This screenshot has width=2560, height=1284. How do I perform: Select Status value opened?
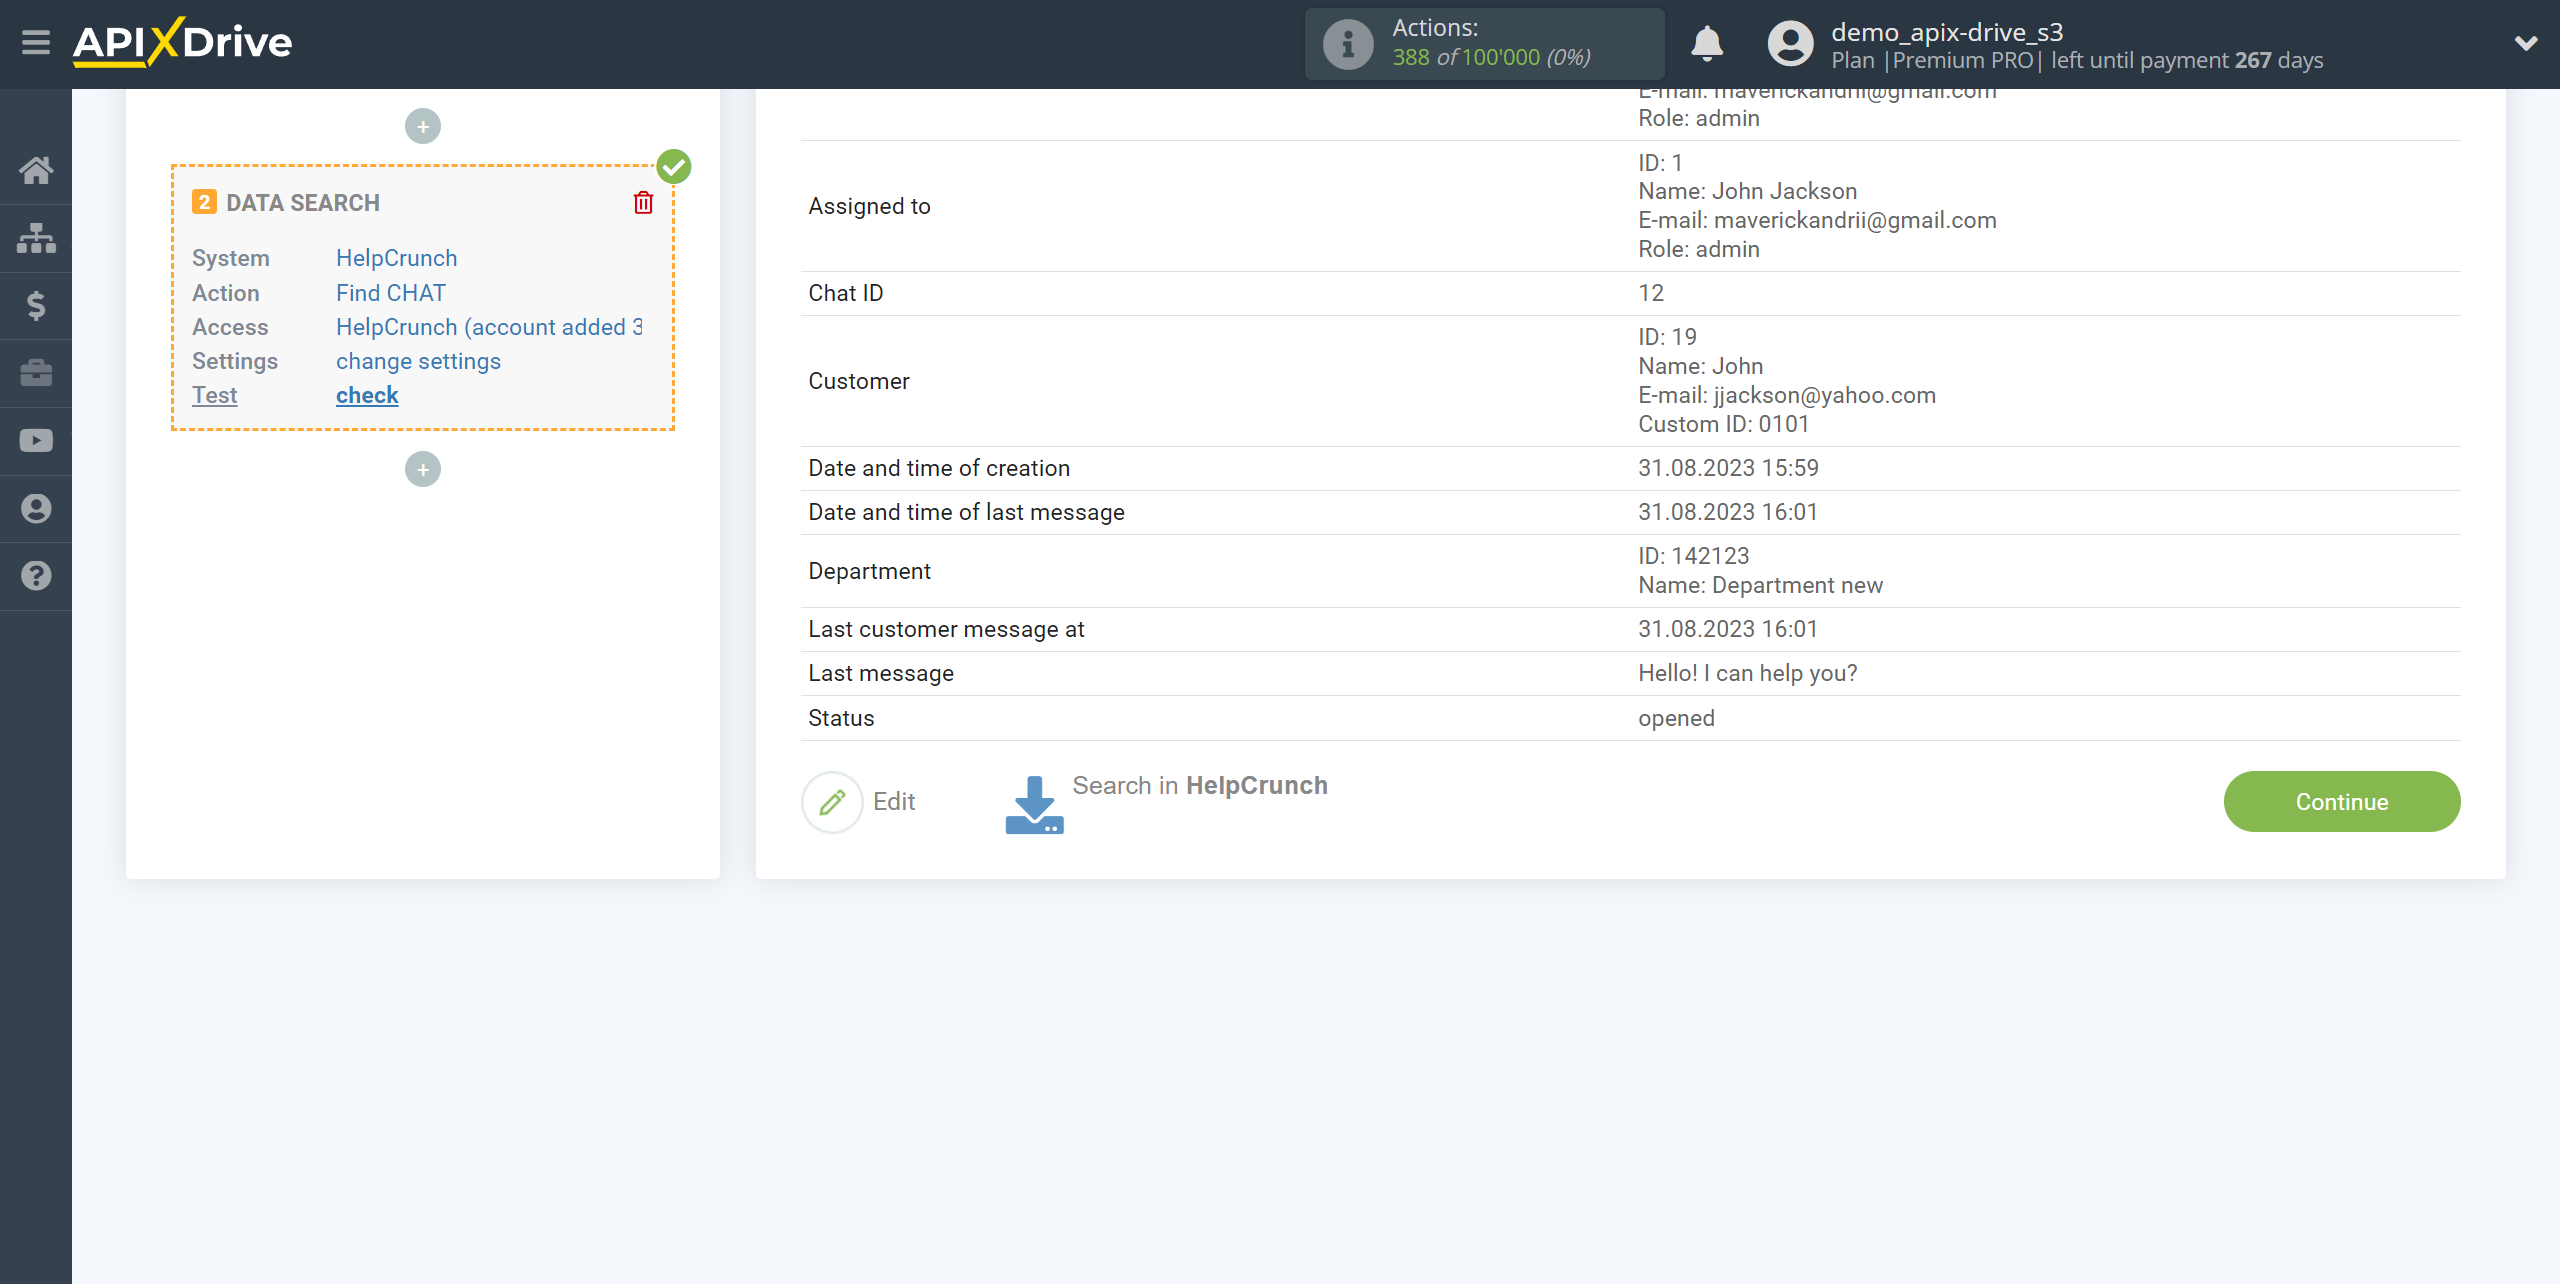1676,718
